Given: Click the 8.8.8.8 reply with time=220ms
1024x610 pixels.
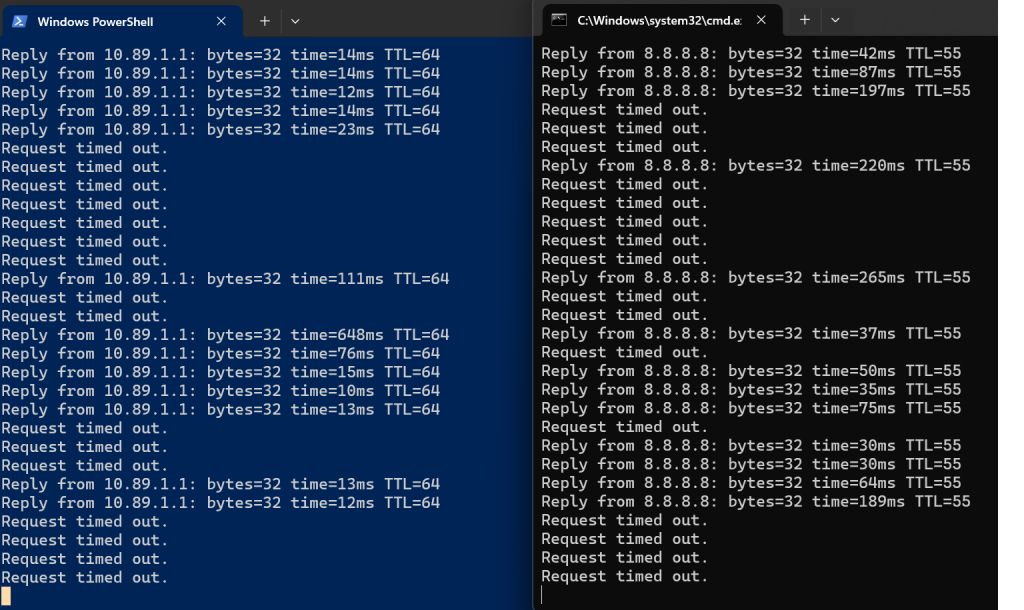Looking at the screenshot, I should click(756, 165).
